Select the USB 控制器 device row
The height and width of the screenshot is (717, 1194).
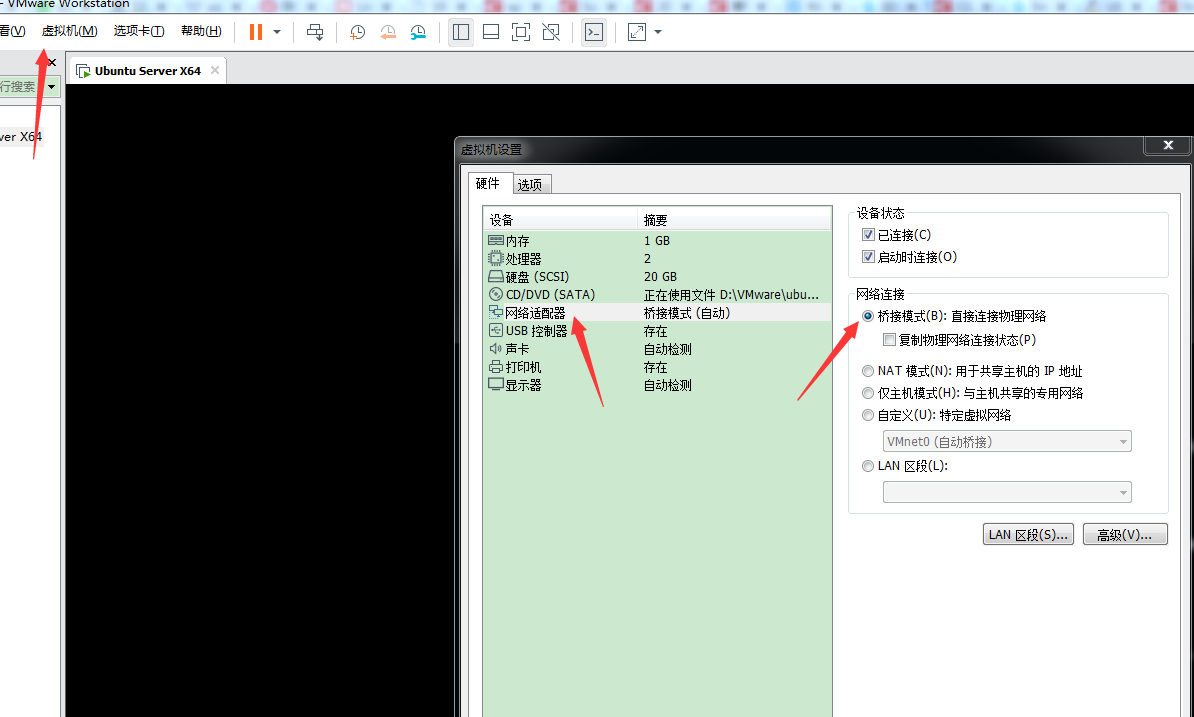[657, 331]
